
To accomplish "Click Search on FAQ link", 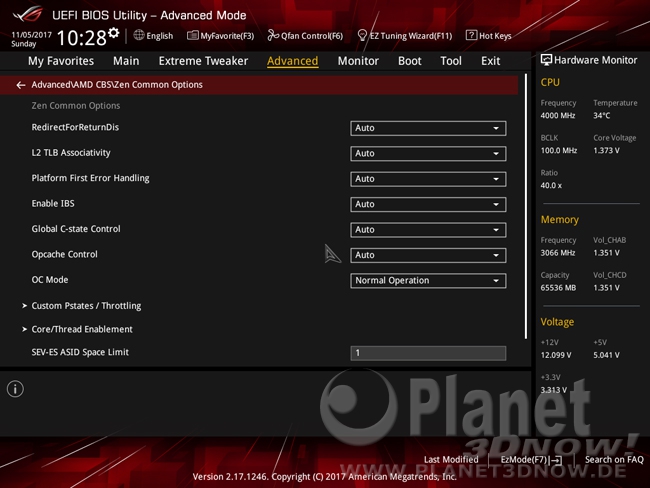I will (614, 459).
